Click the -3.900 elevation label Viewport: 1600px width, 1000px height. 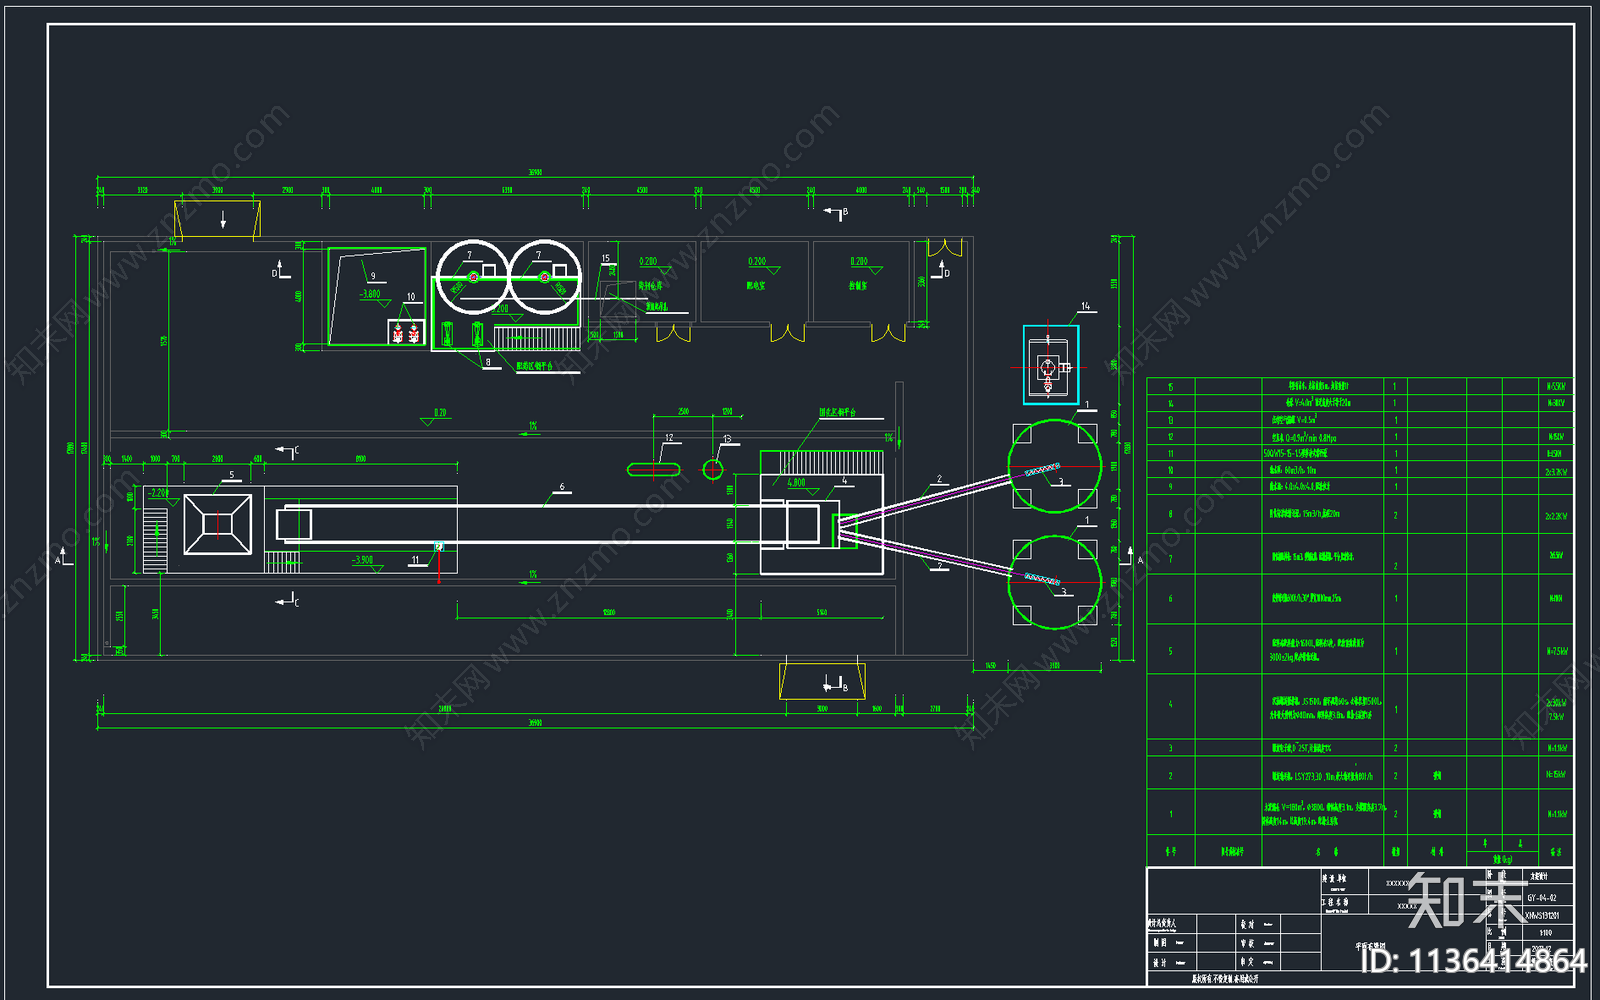(363, 560)
